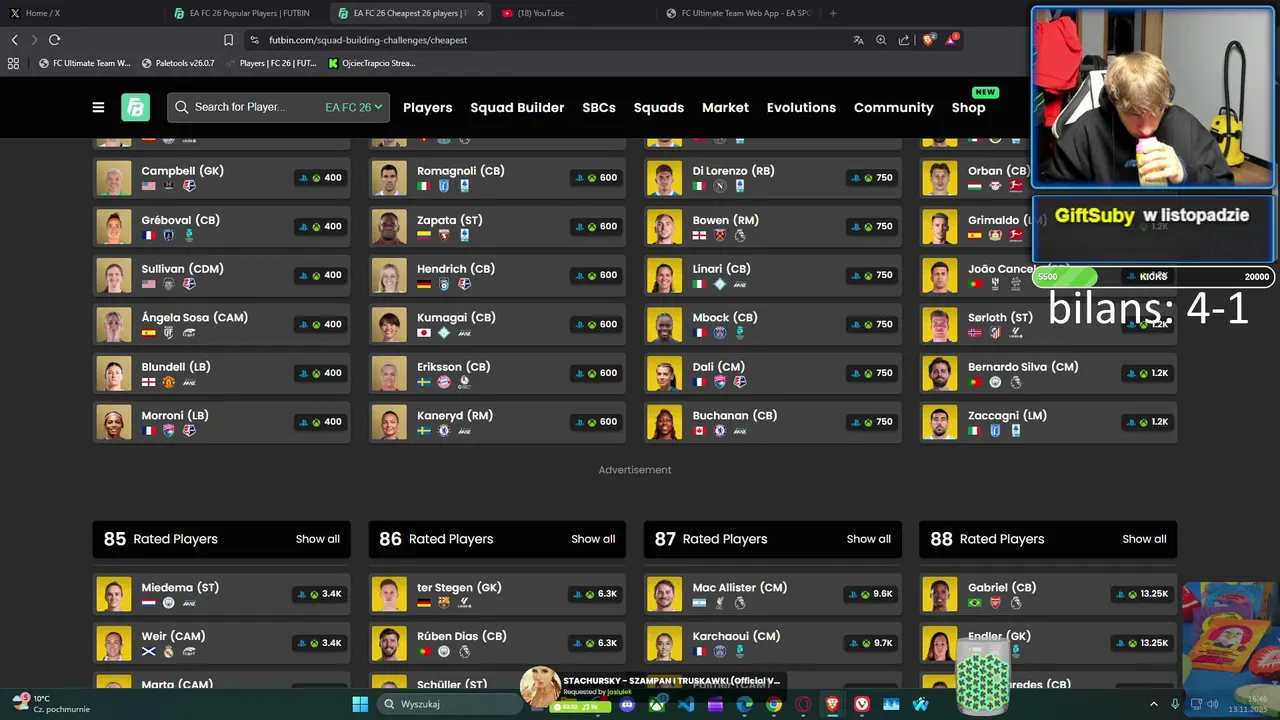Bookmark this page icon
This screenshot has width=1280, height=720.
point(228,40)
